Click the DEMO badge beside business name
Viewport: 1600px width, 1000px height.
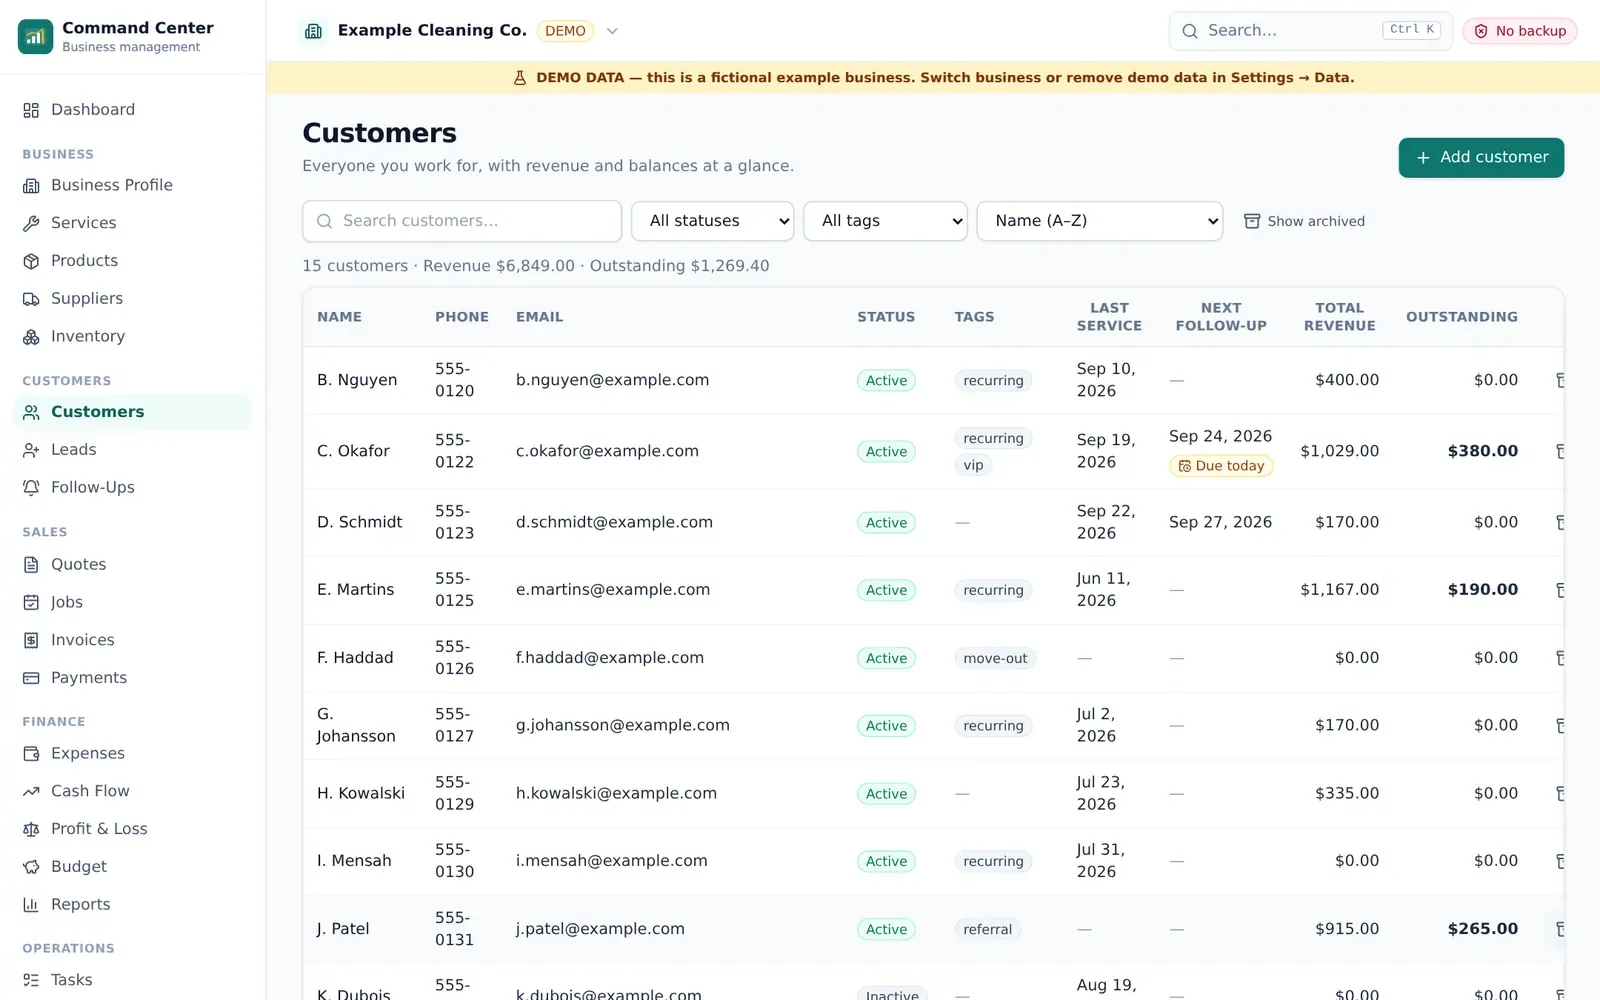click(565, 31)
